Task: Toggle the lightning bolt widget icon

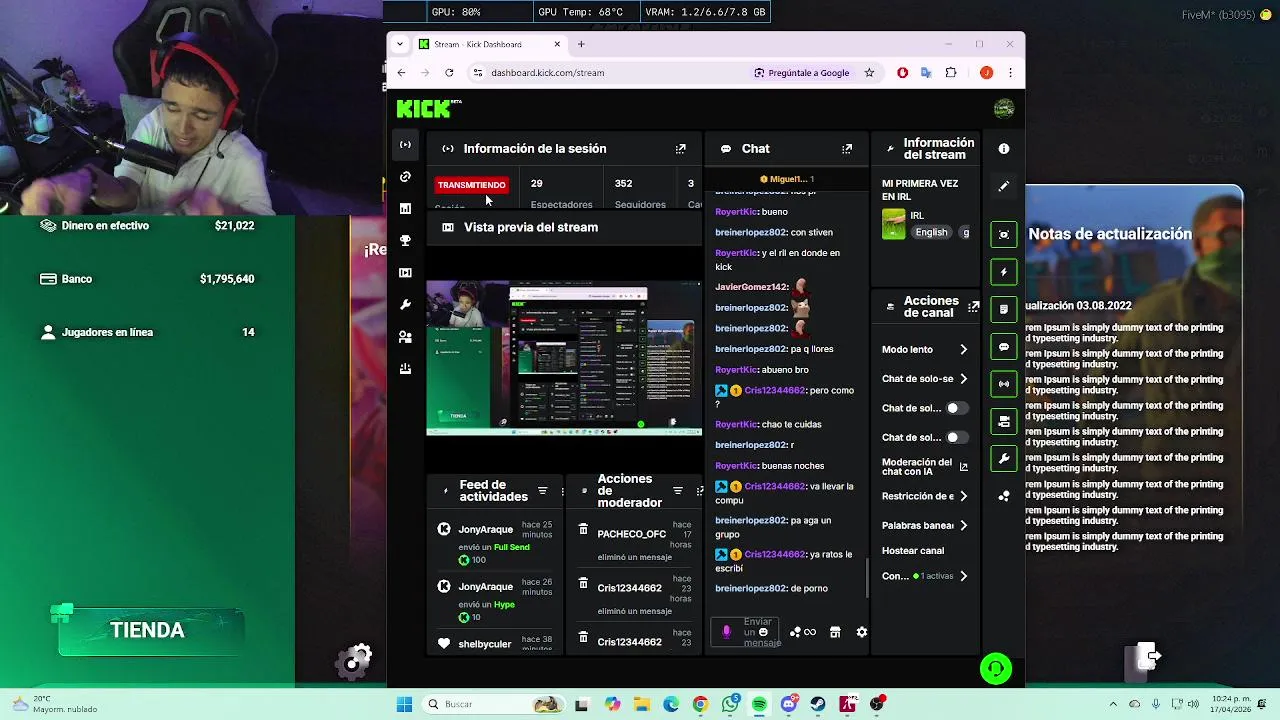Action: (1004, 272)
